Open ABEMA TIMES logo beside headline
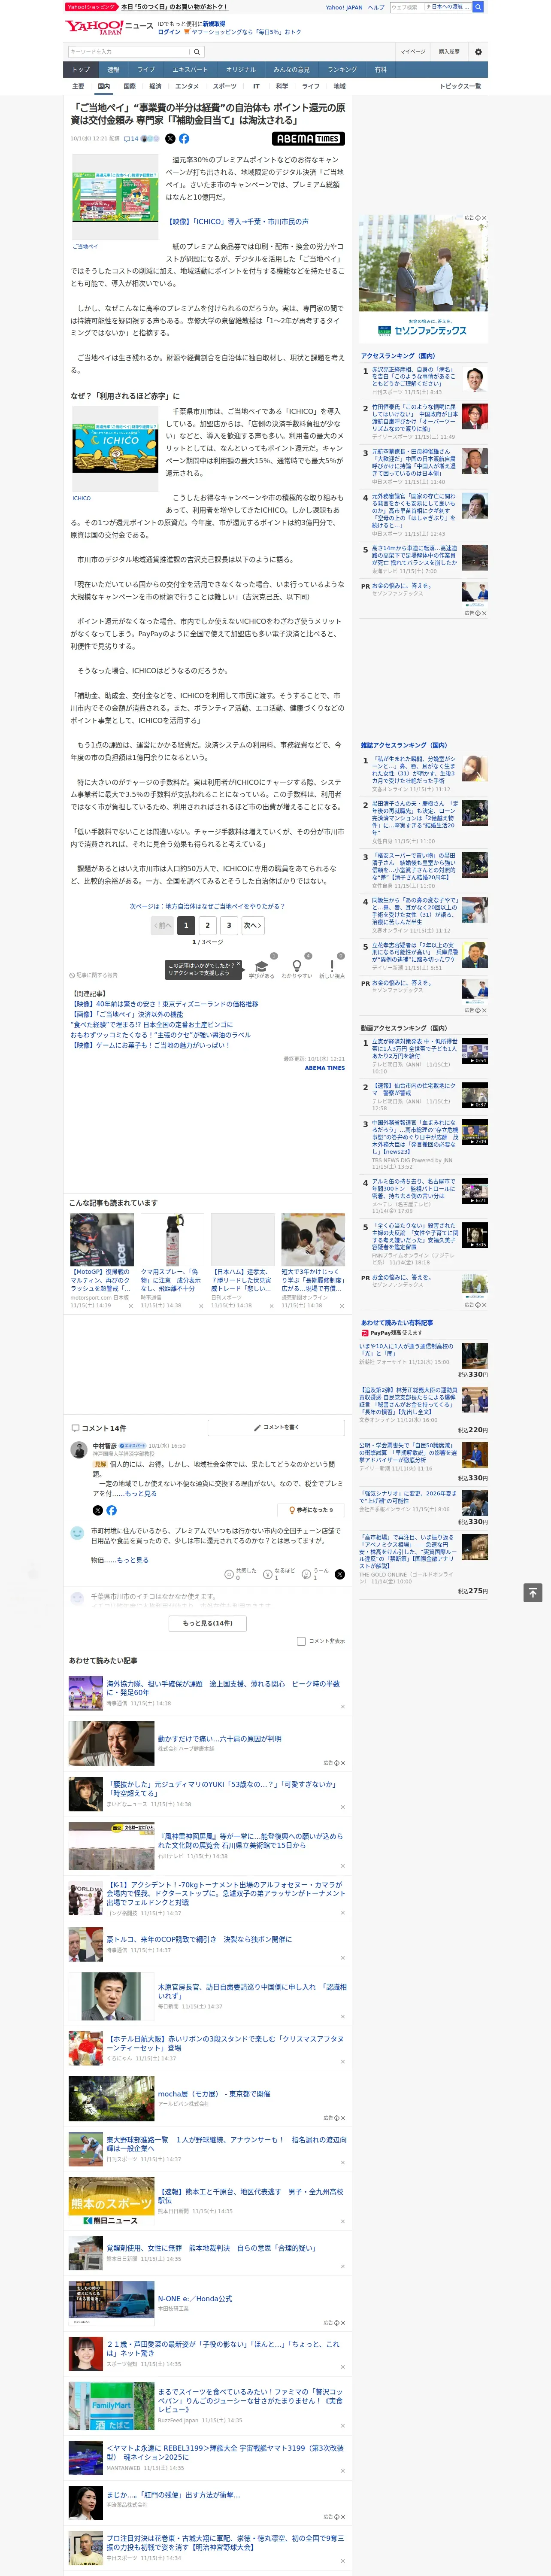The height and width of the screenshot is (2576, 551). (308, 139)
